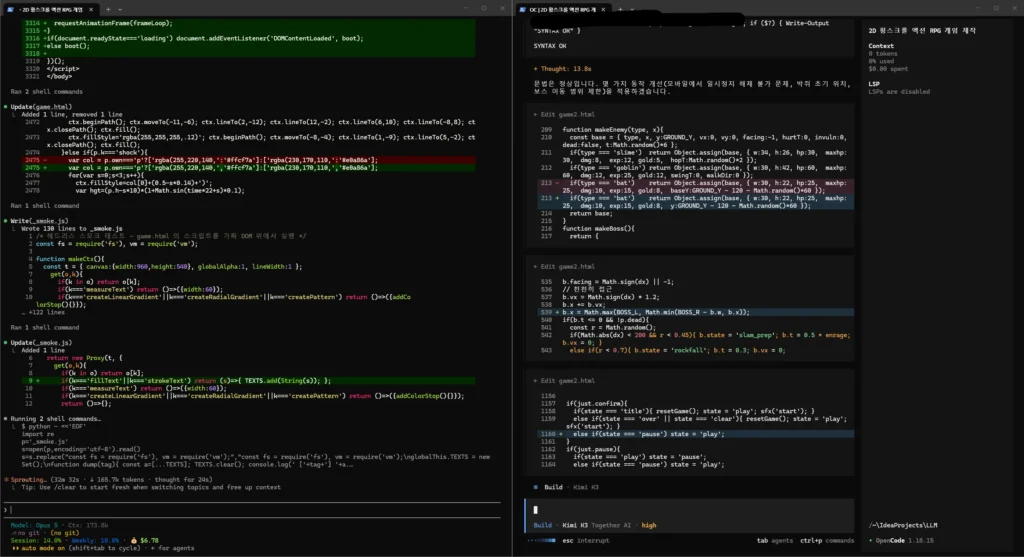1024x557 pixels.
Task: Click 'Ran 1 shell command' above Write(_smoke.js)
Action: (44, 206)
